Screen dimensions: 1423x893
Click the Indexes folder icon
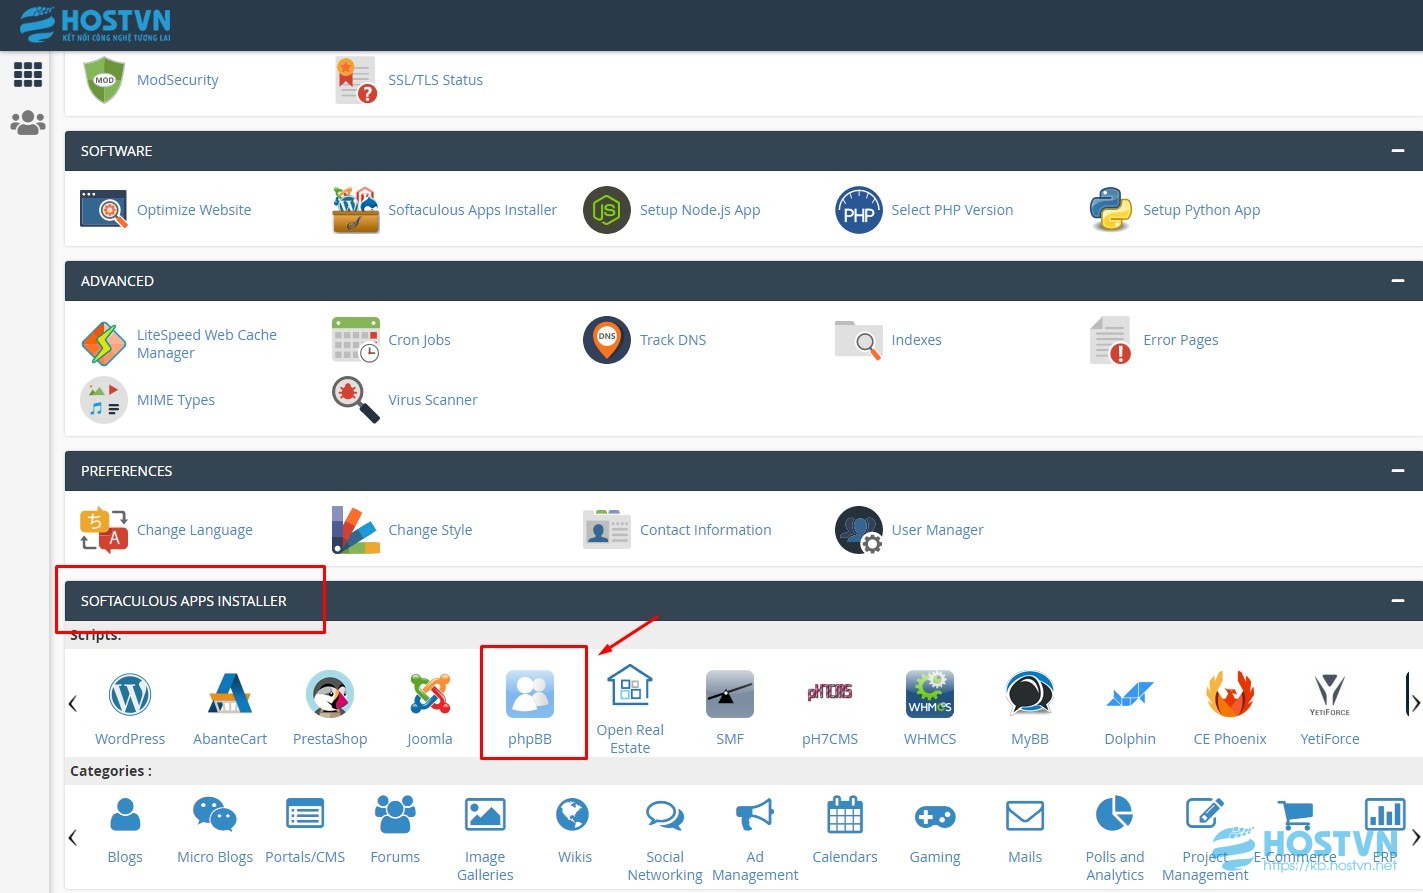pyautogui.click(x=859, y=340)
